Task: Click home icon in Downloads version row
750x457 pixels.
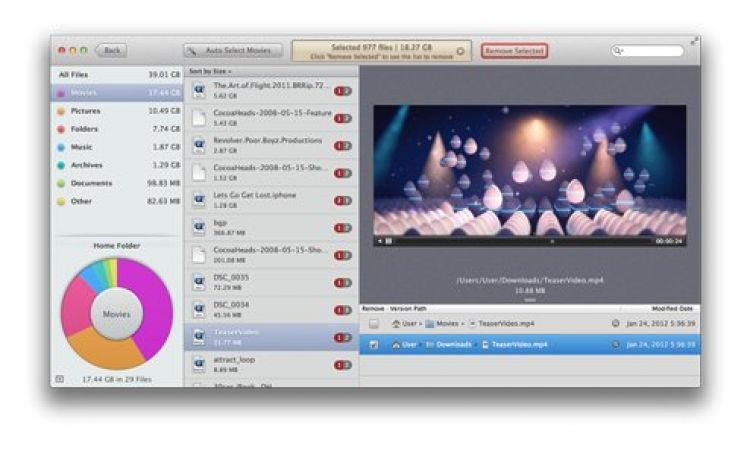Action: tap(396, 345)
